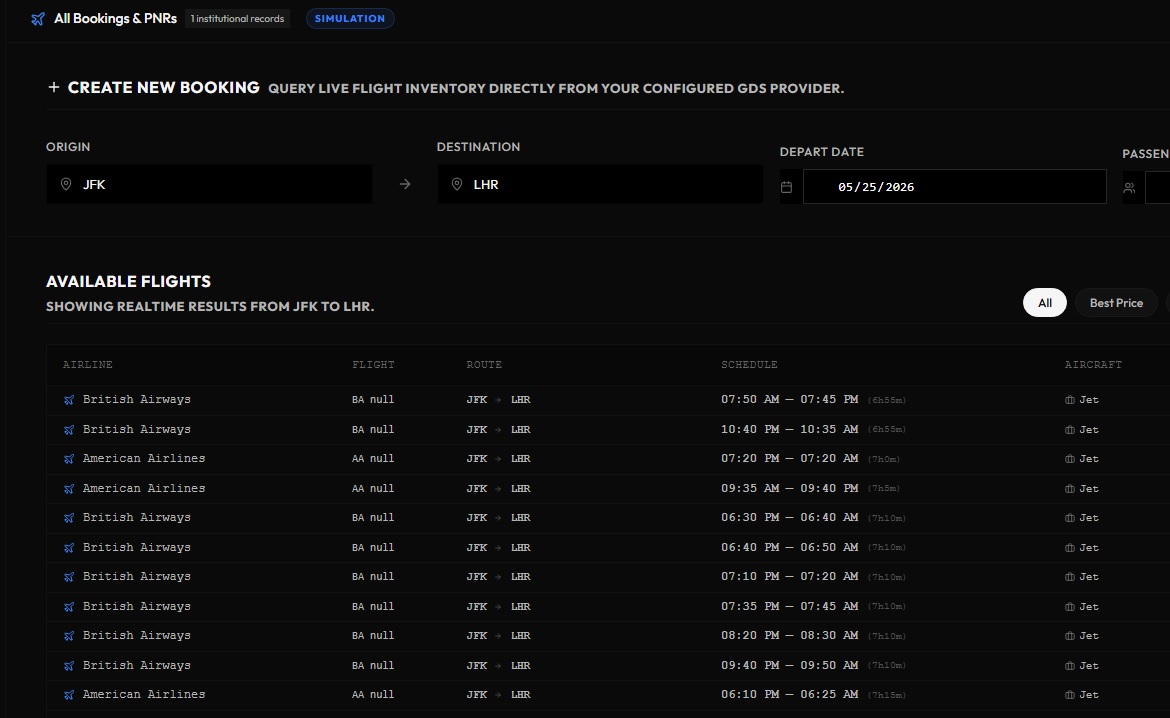Viewport: 1170px width, 718px height.
Task: Click the passengers people icon
Action: tap(1130, 188)
